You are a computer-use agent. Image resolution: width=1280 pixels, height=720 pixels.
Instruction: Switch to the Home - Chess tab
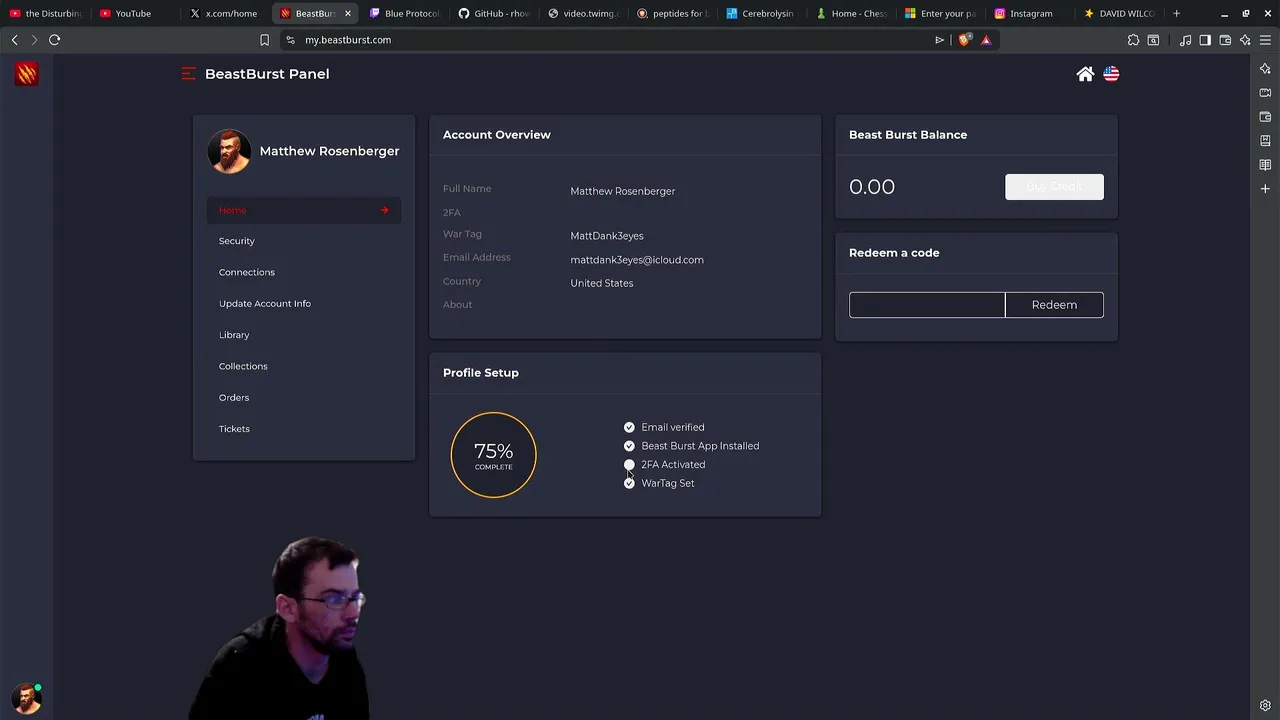(x=853, y=14)
